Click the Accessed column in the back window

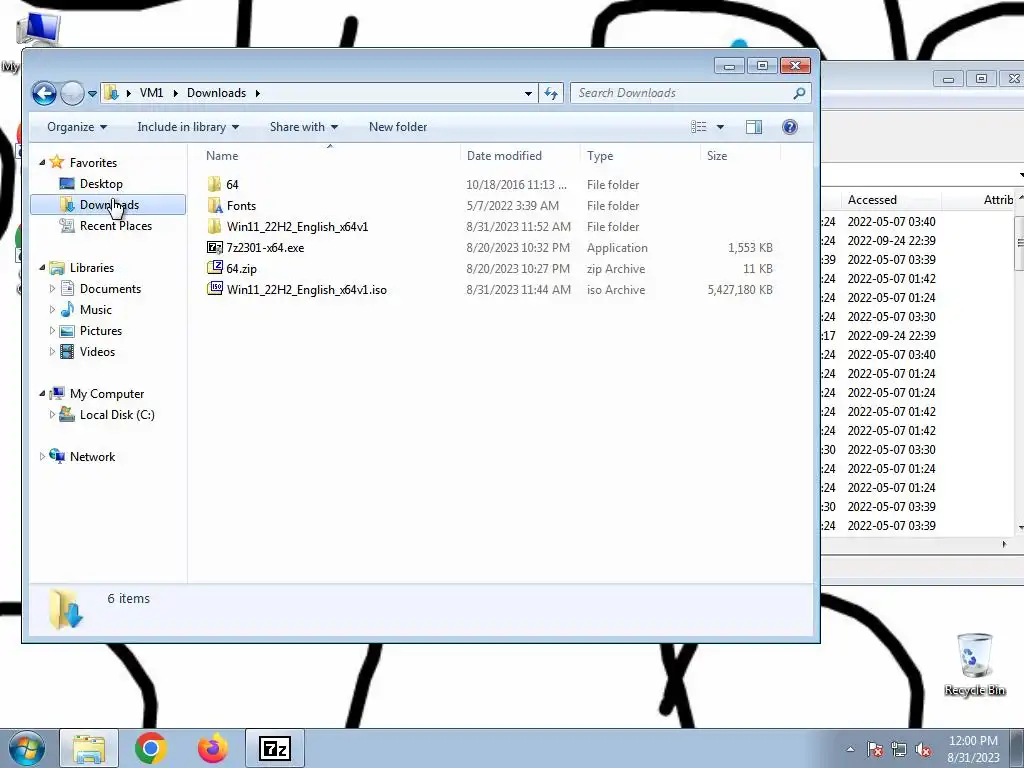(872, 200)
